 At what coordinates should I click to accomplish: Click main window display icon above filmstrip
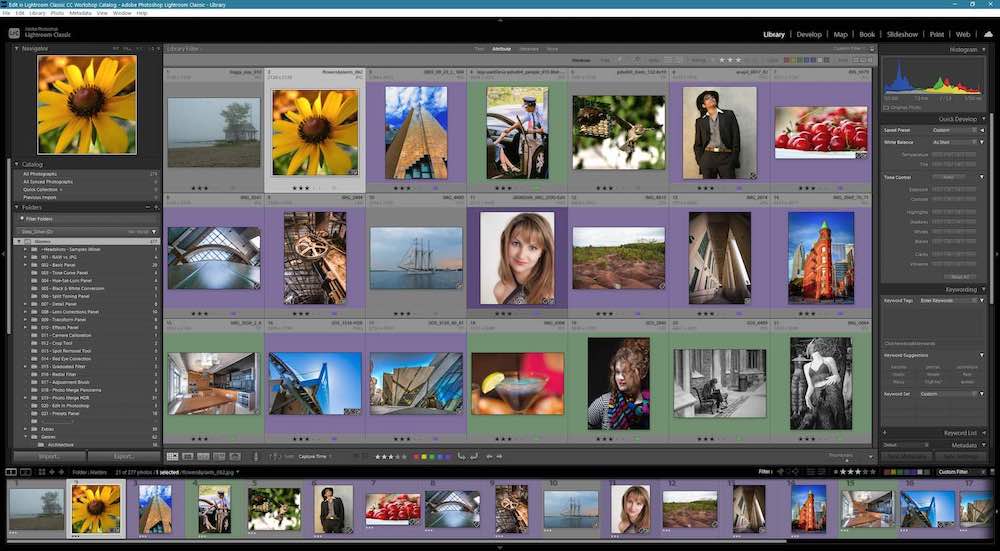(11, 472)
